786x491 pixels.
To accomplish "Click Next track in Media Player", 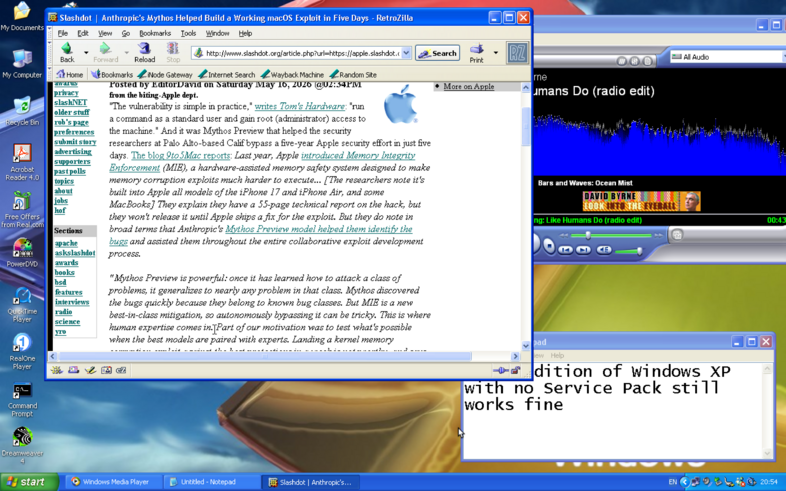I will pyautogui.click(x=583, y=250).
